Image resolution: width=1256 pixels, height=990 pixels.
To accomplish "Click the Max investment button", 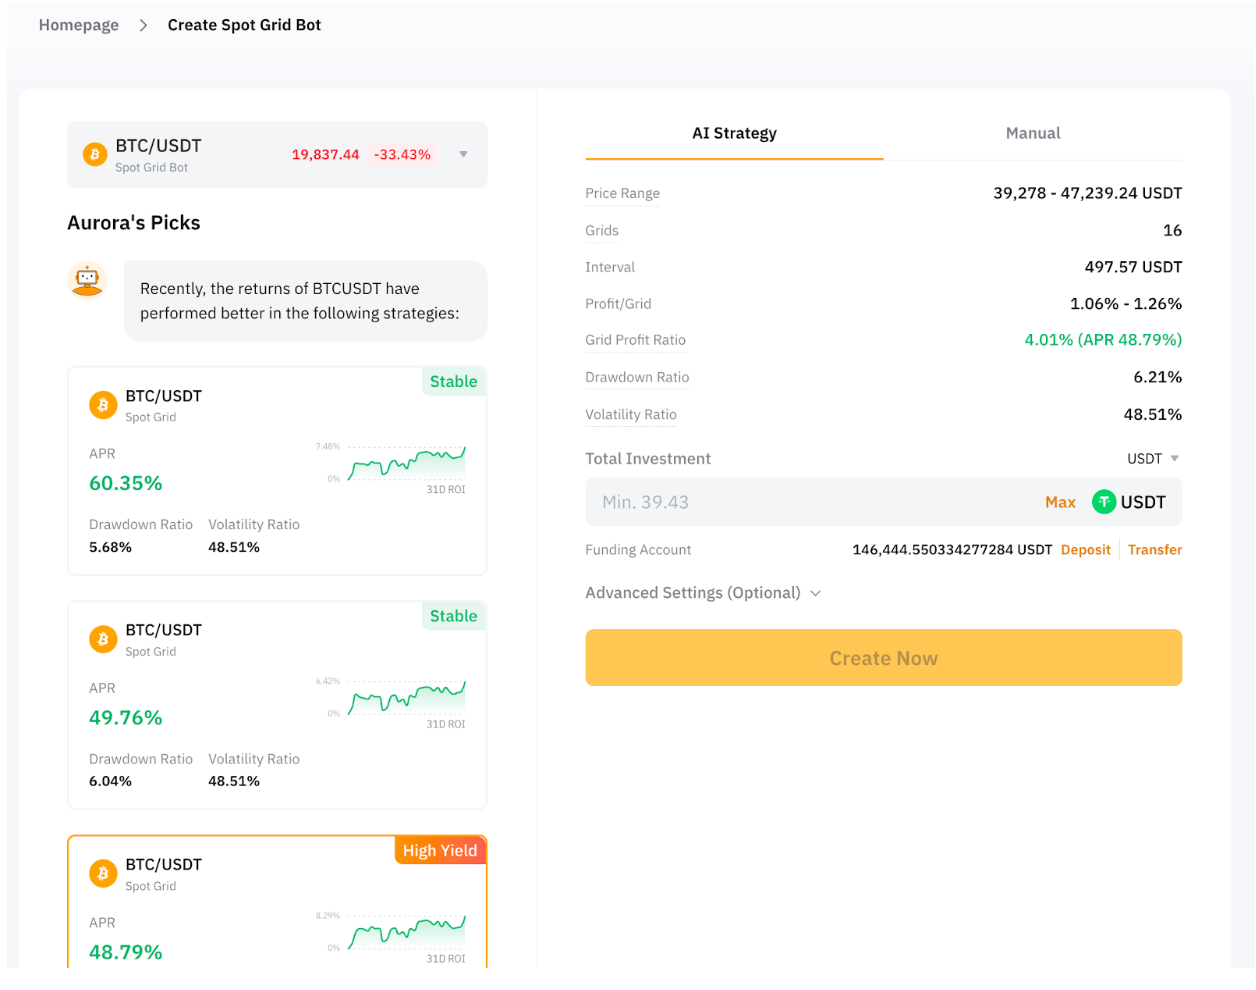I will [1060, 502].
